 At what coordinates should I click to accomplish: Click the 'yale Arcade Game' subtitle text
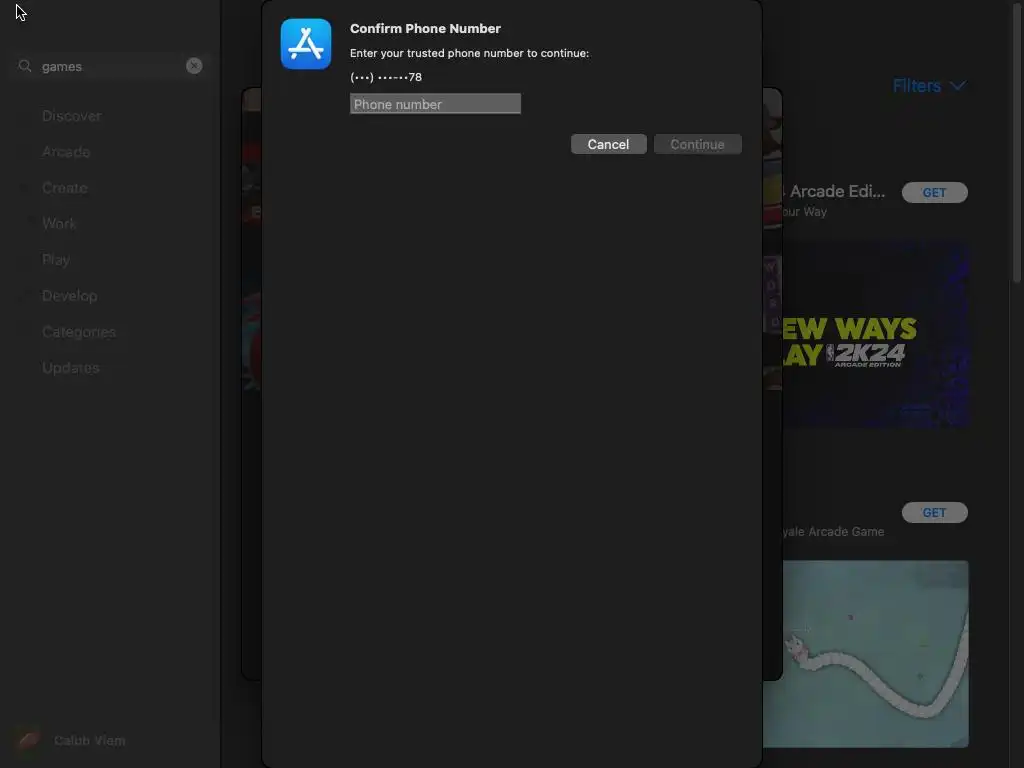pyautogui.click(x=833, y=532)
